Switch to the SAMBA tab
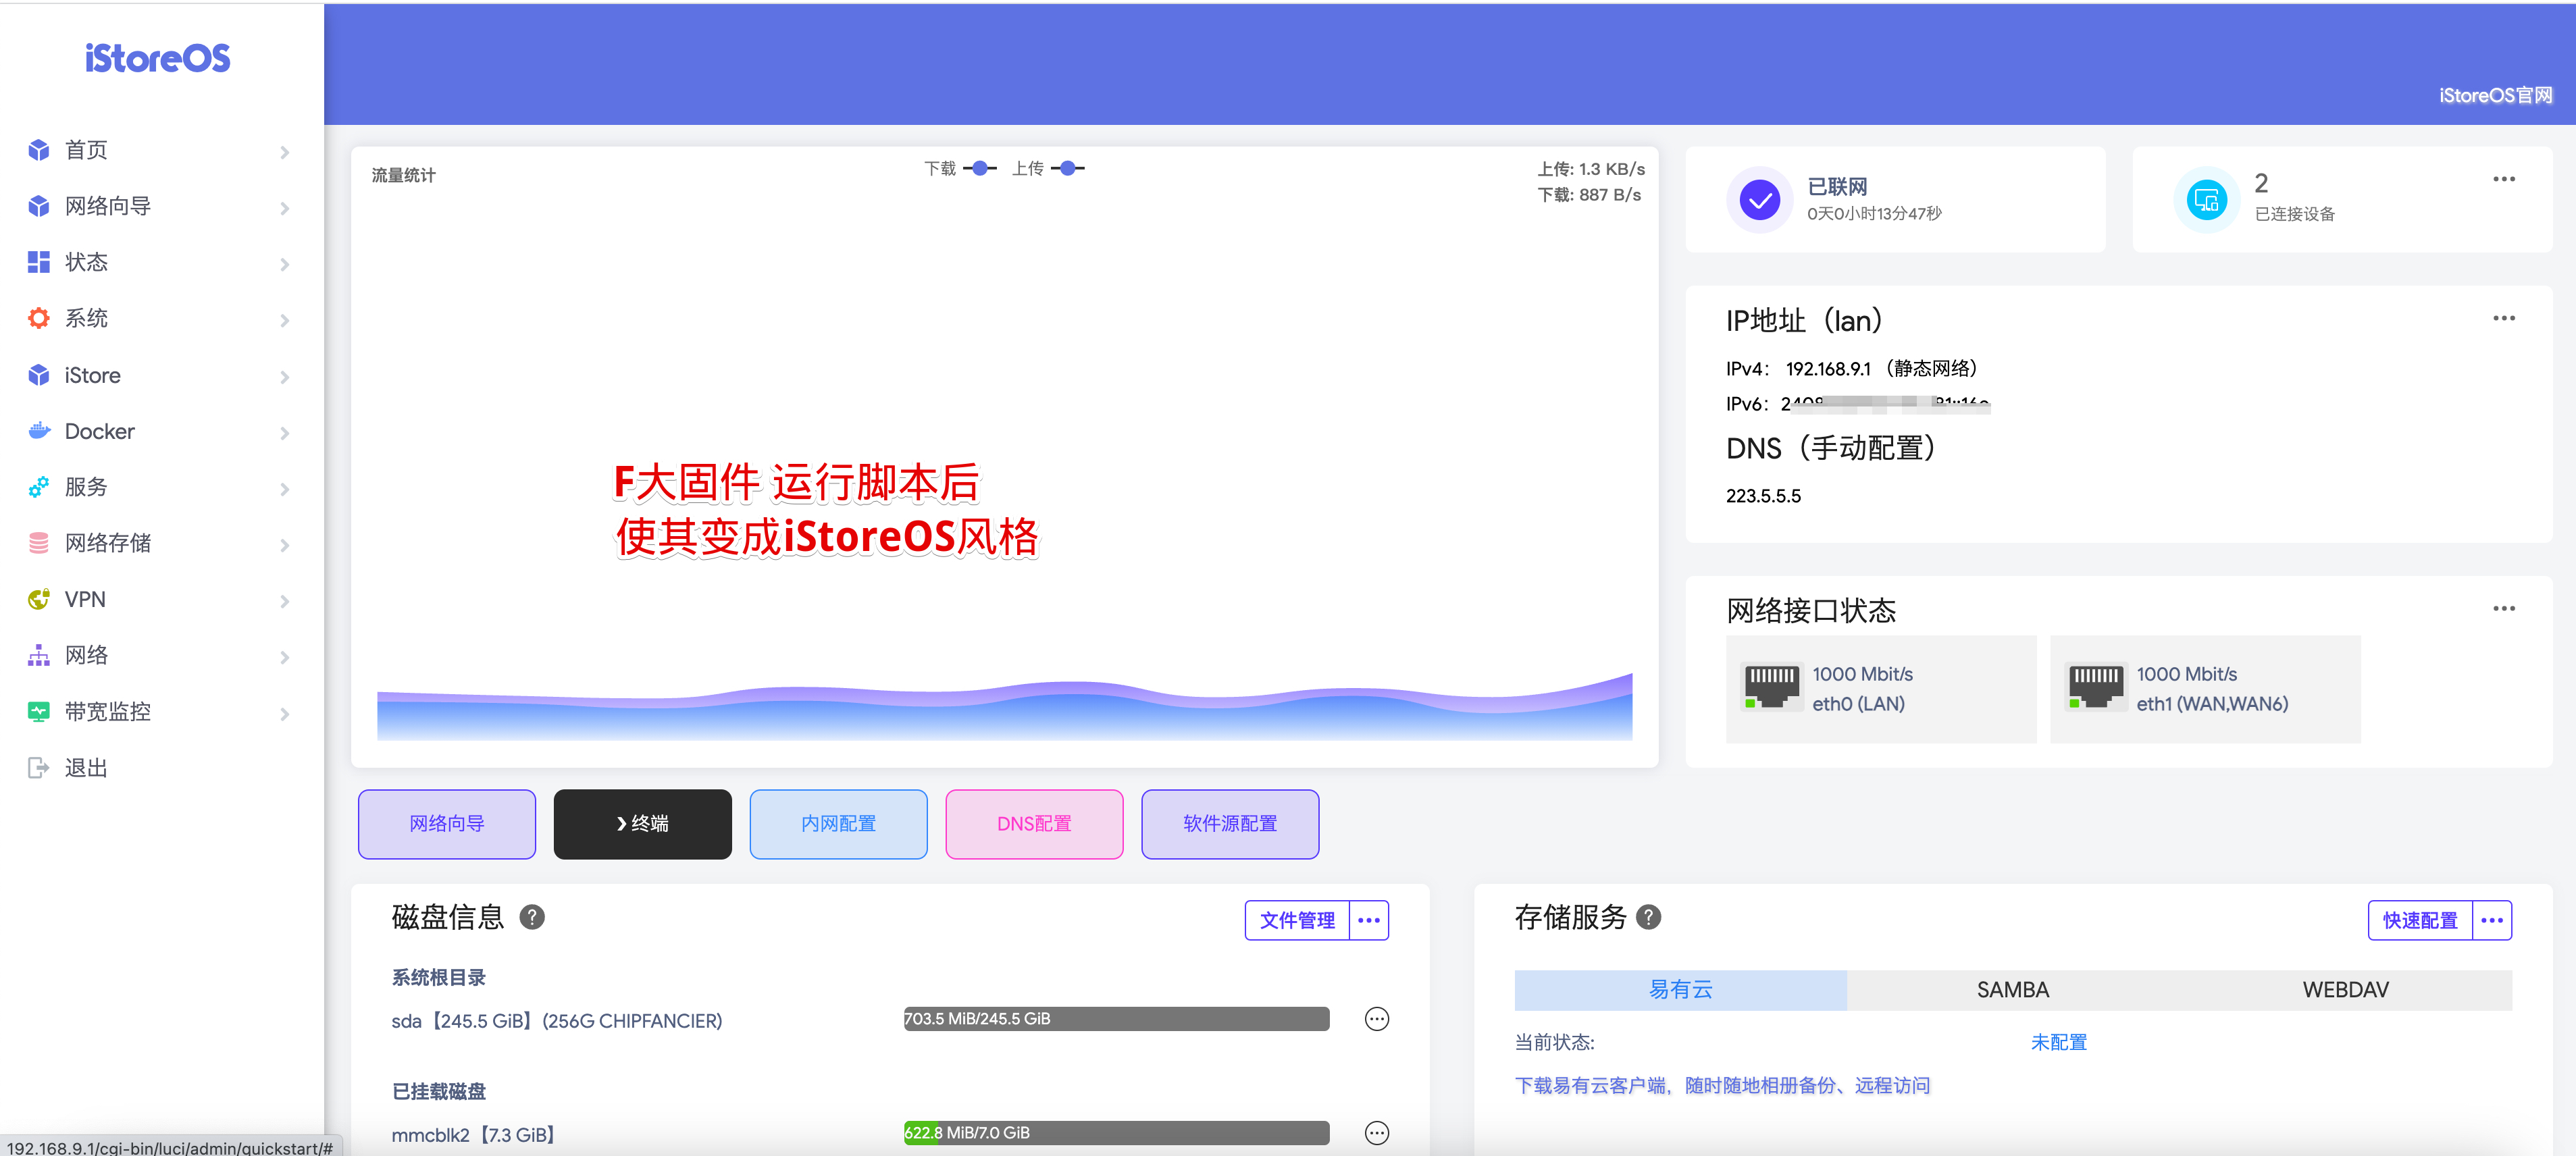This screenshot has height=1156, width=2576. tap(2012, 989)
